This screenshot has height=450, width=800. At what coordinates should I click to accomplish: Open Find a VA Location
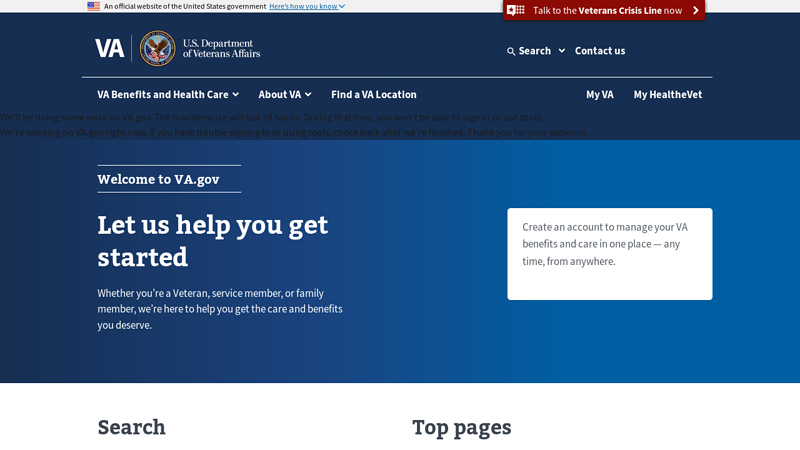(x=373, y=95)
